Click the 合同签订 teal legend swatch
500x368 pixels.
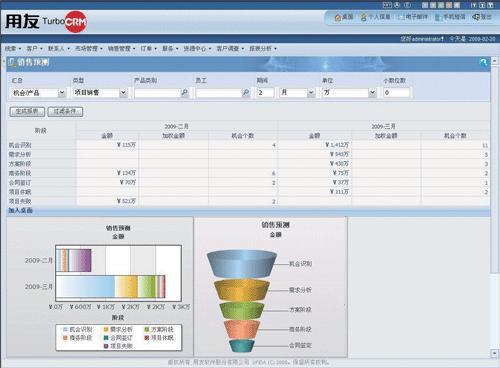106,338
